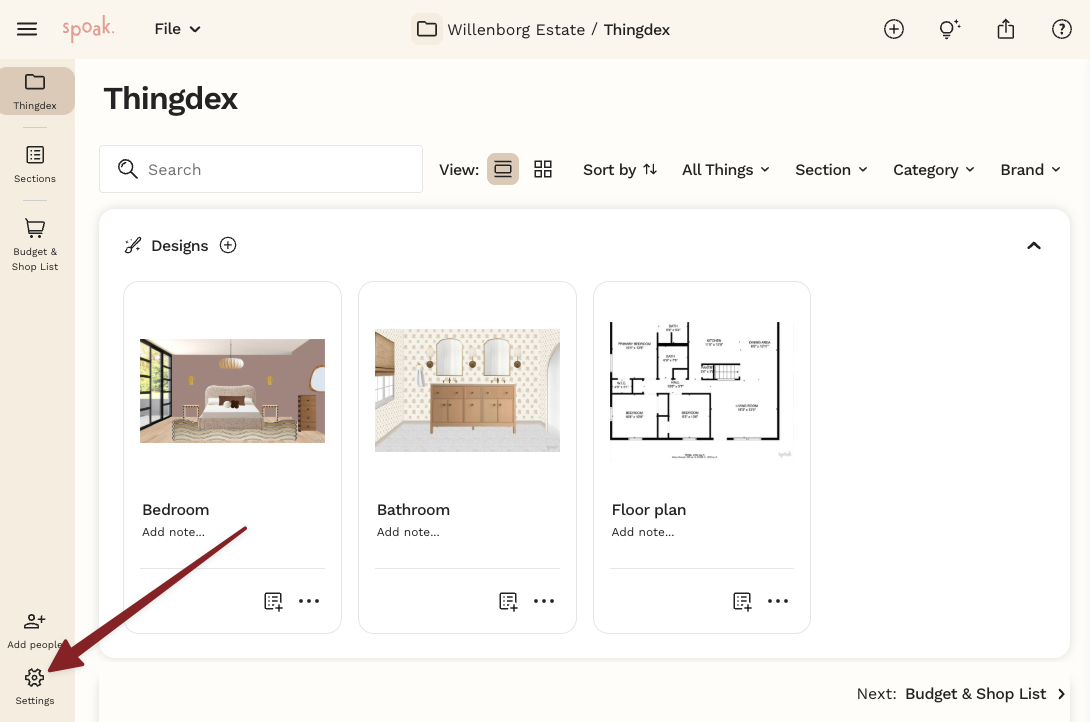Select Sections tab in sidebar
The image size is (1090, 722).
(x=35, y=165)
